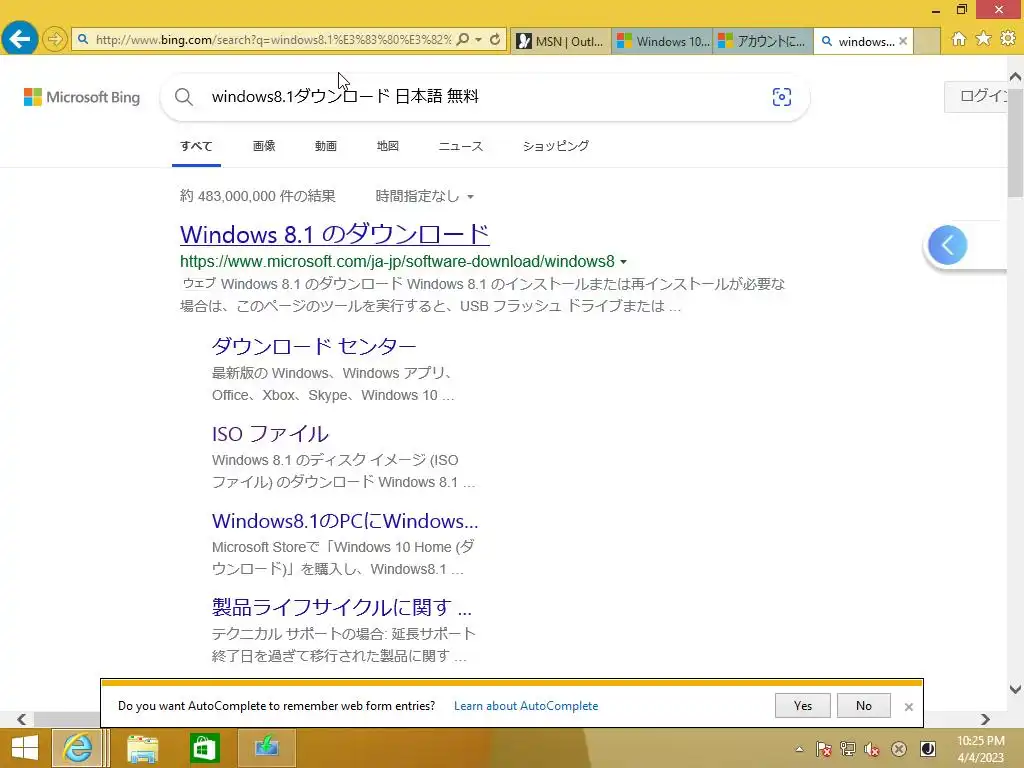Click the tray icon with circled X

click(x=899, y=749)
